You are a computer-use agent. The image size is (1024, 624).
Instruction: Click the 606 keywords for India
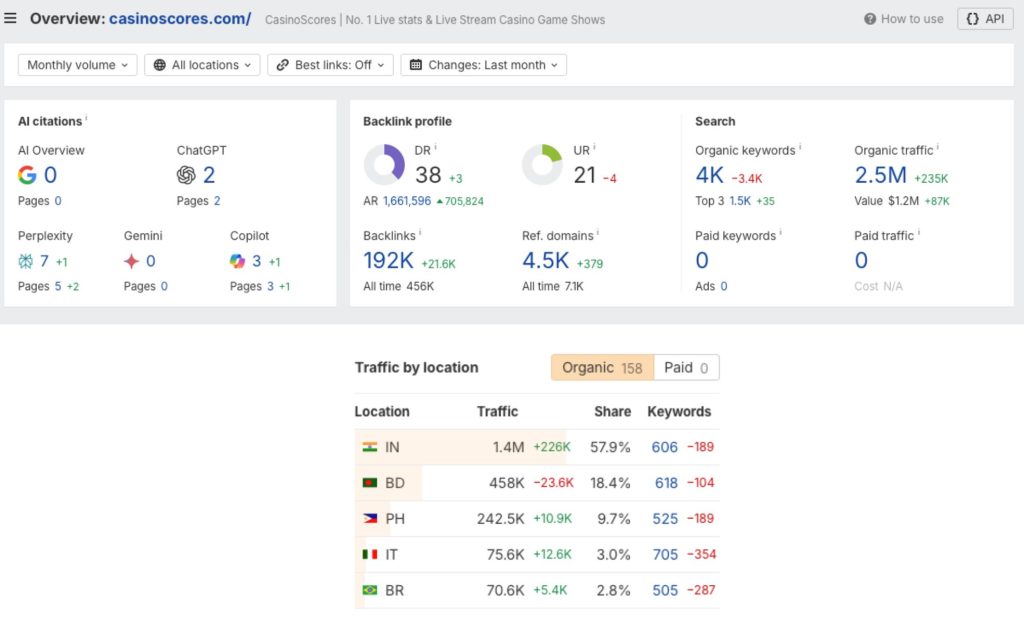pos(664,447)
